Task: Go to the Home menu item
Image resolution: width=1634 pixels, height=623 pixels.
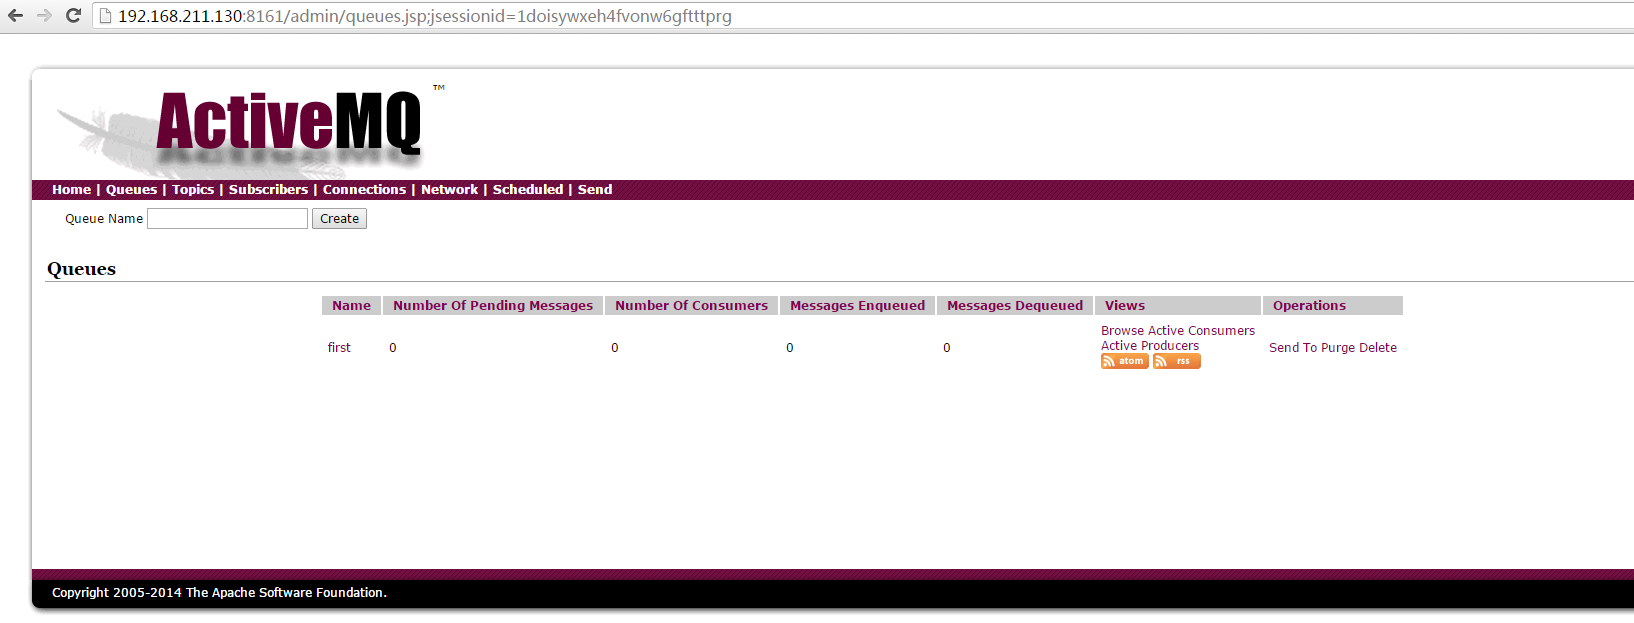Action: click(x=71, y=189)
